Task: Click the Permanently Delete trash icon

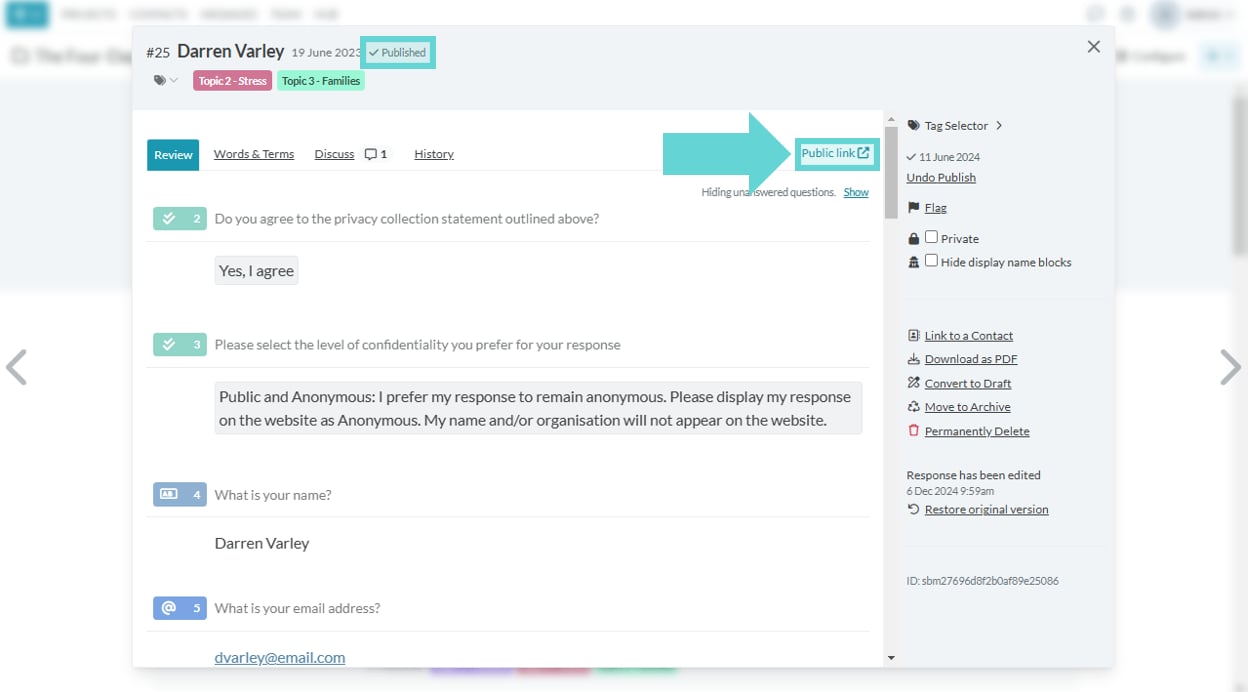Action: [x=913, y=431]
